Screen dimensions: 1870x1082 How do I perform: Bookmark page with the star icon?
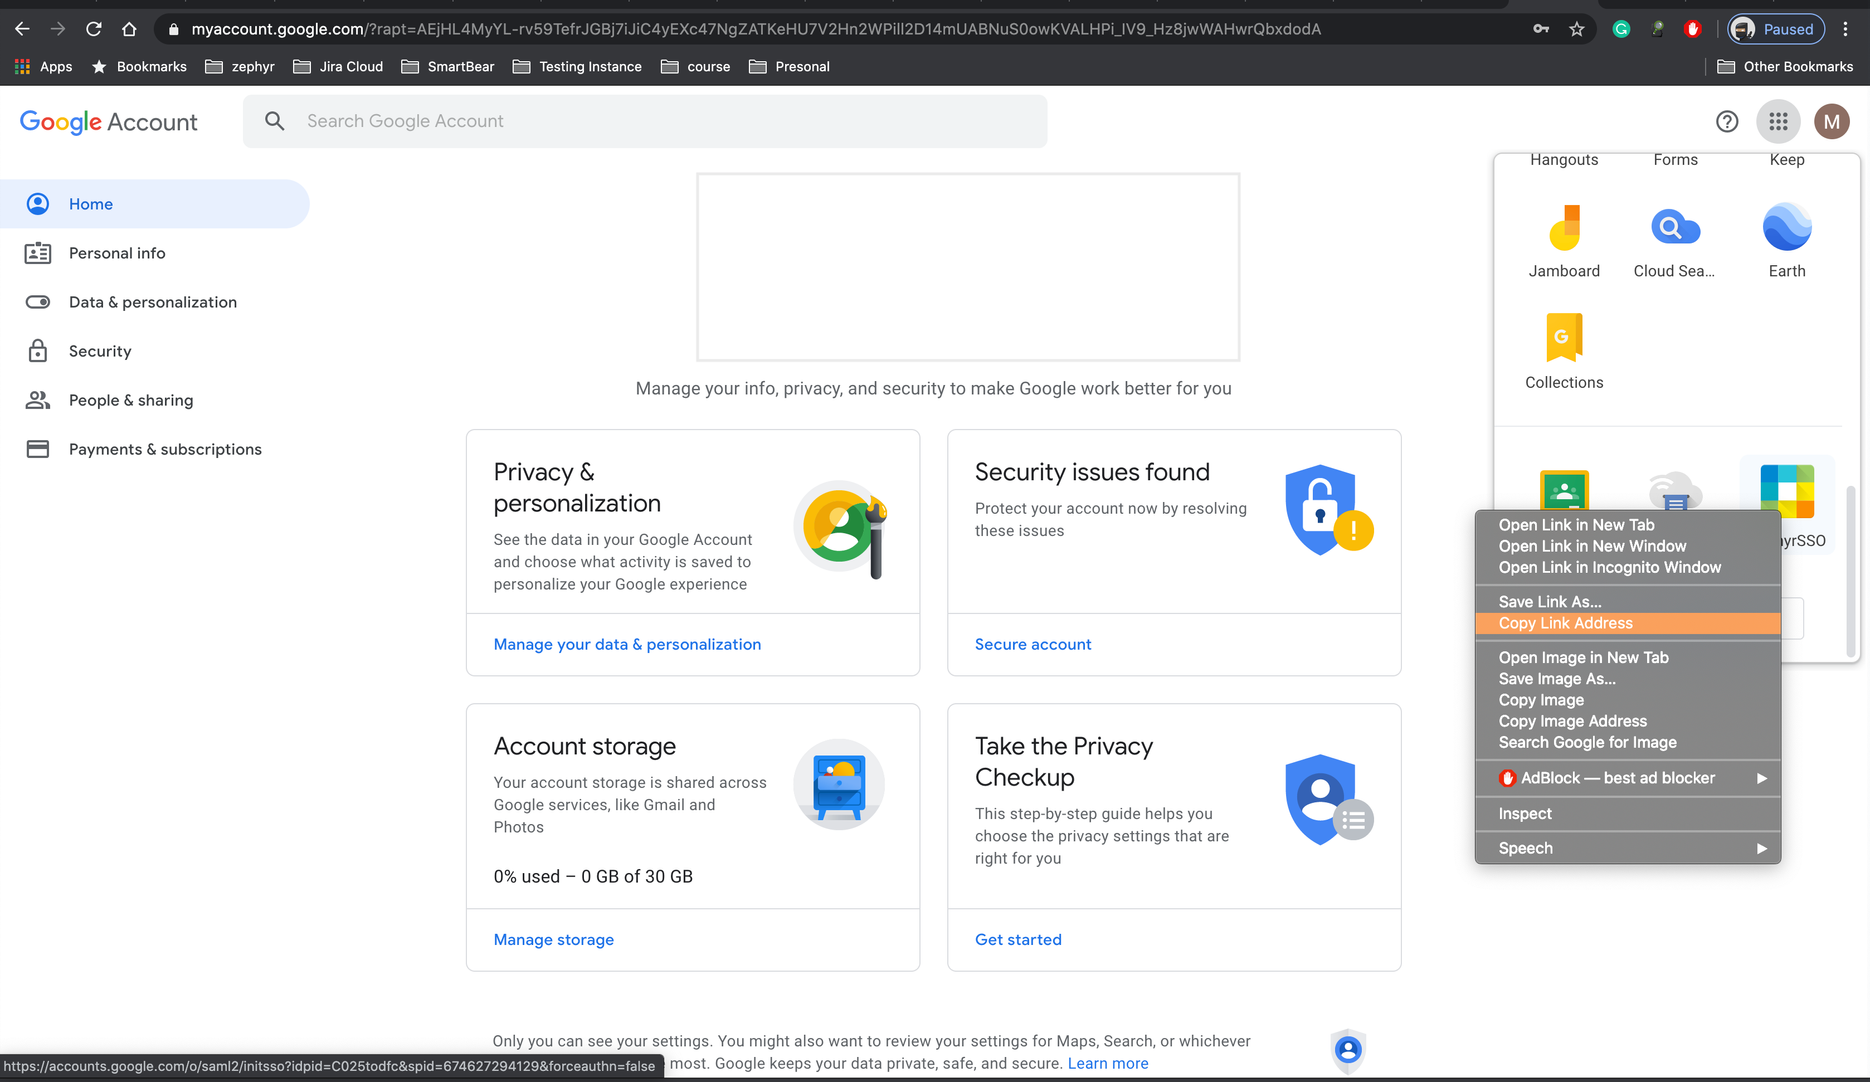point(1577,29)
